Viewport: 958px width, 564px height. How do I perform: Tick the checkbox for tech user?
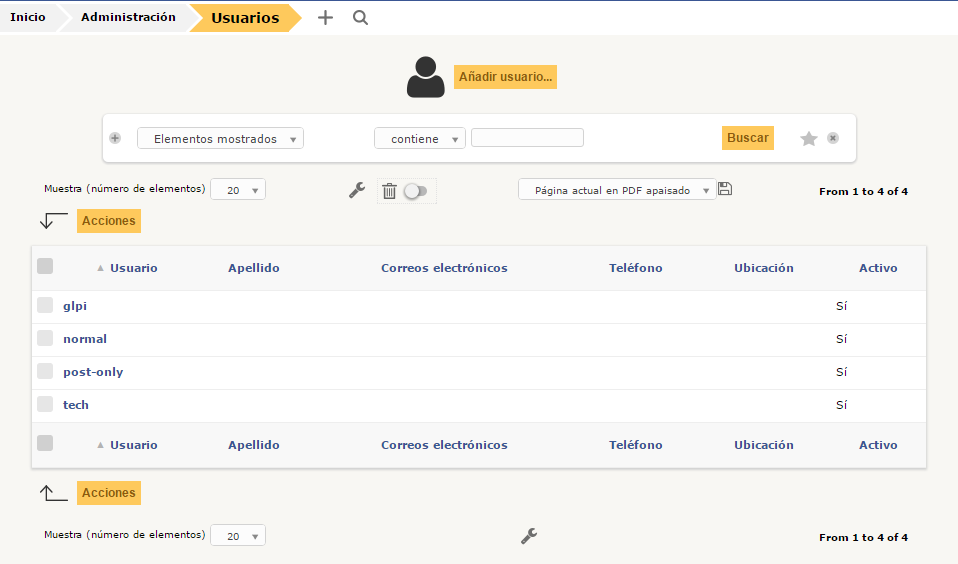click(45, 404)
